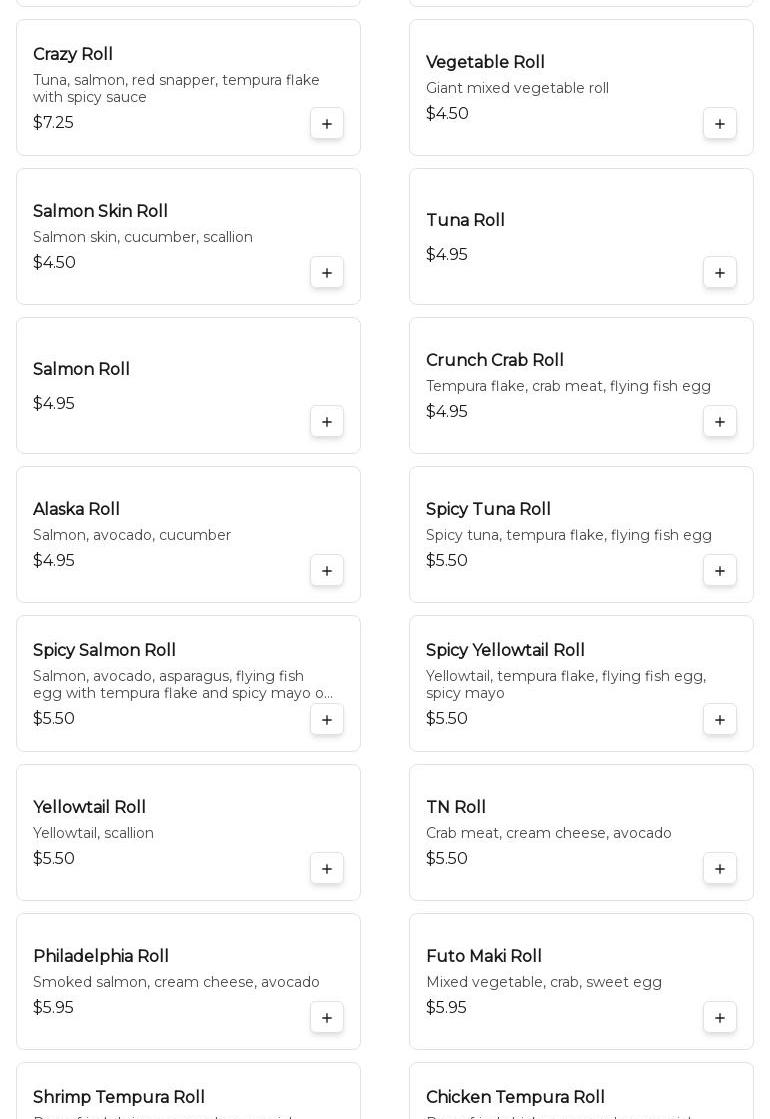Add TN Roll using its plus button
The height and width of the screenshot is (1119, 770).
click(720, 869)
